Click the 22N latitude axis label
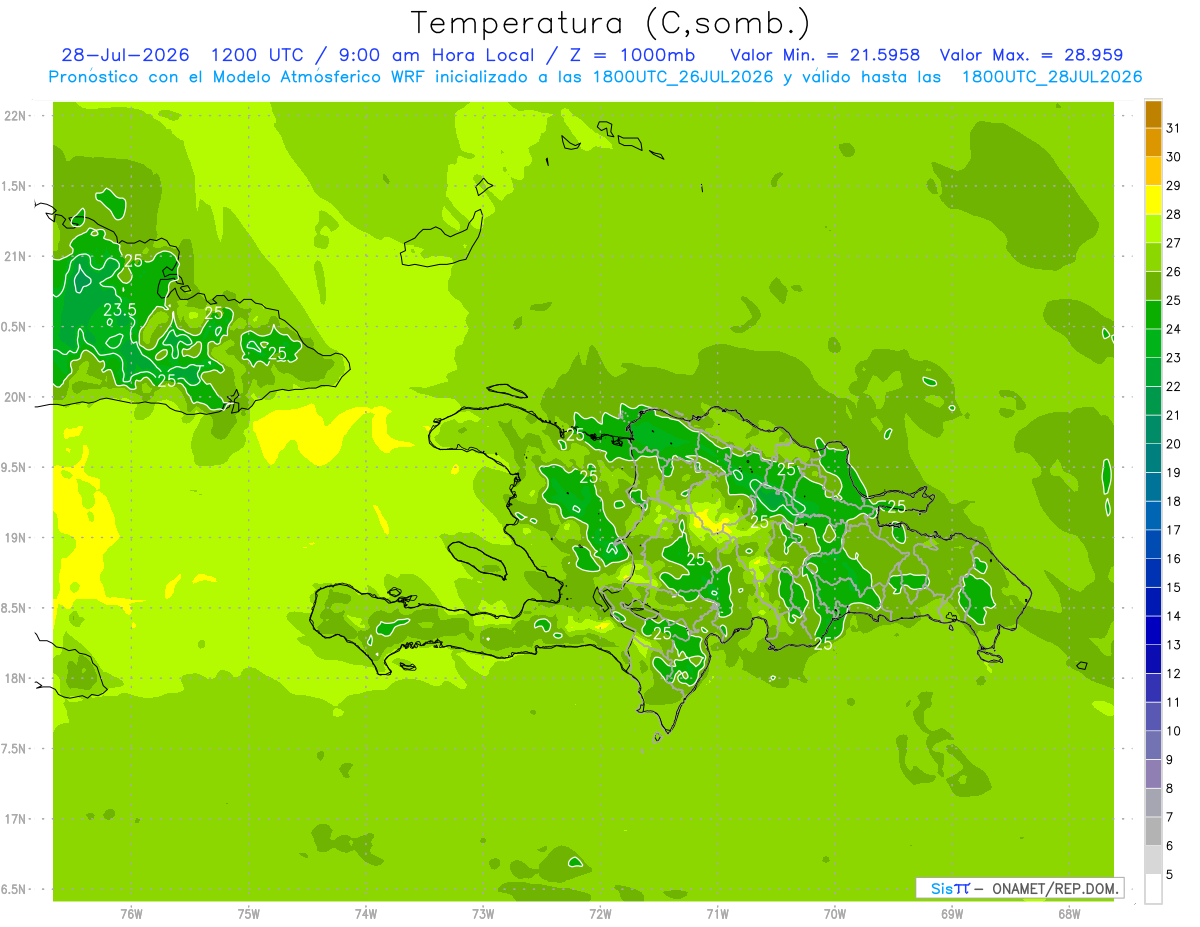 click(x=15, y=116)
